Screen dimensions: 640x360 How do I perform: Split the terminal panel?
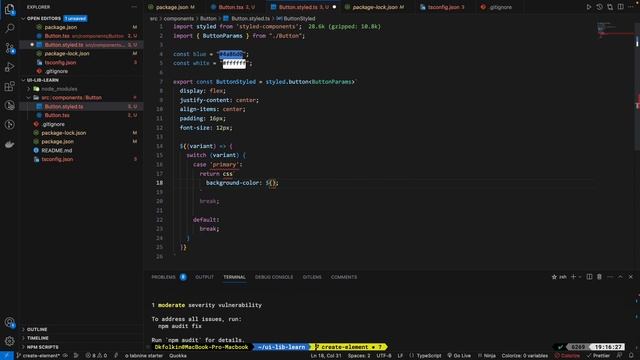point(589,277)
